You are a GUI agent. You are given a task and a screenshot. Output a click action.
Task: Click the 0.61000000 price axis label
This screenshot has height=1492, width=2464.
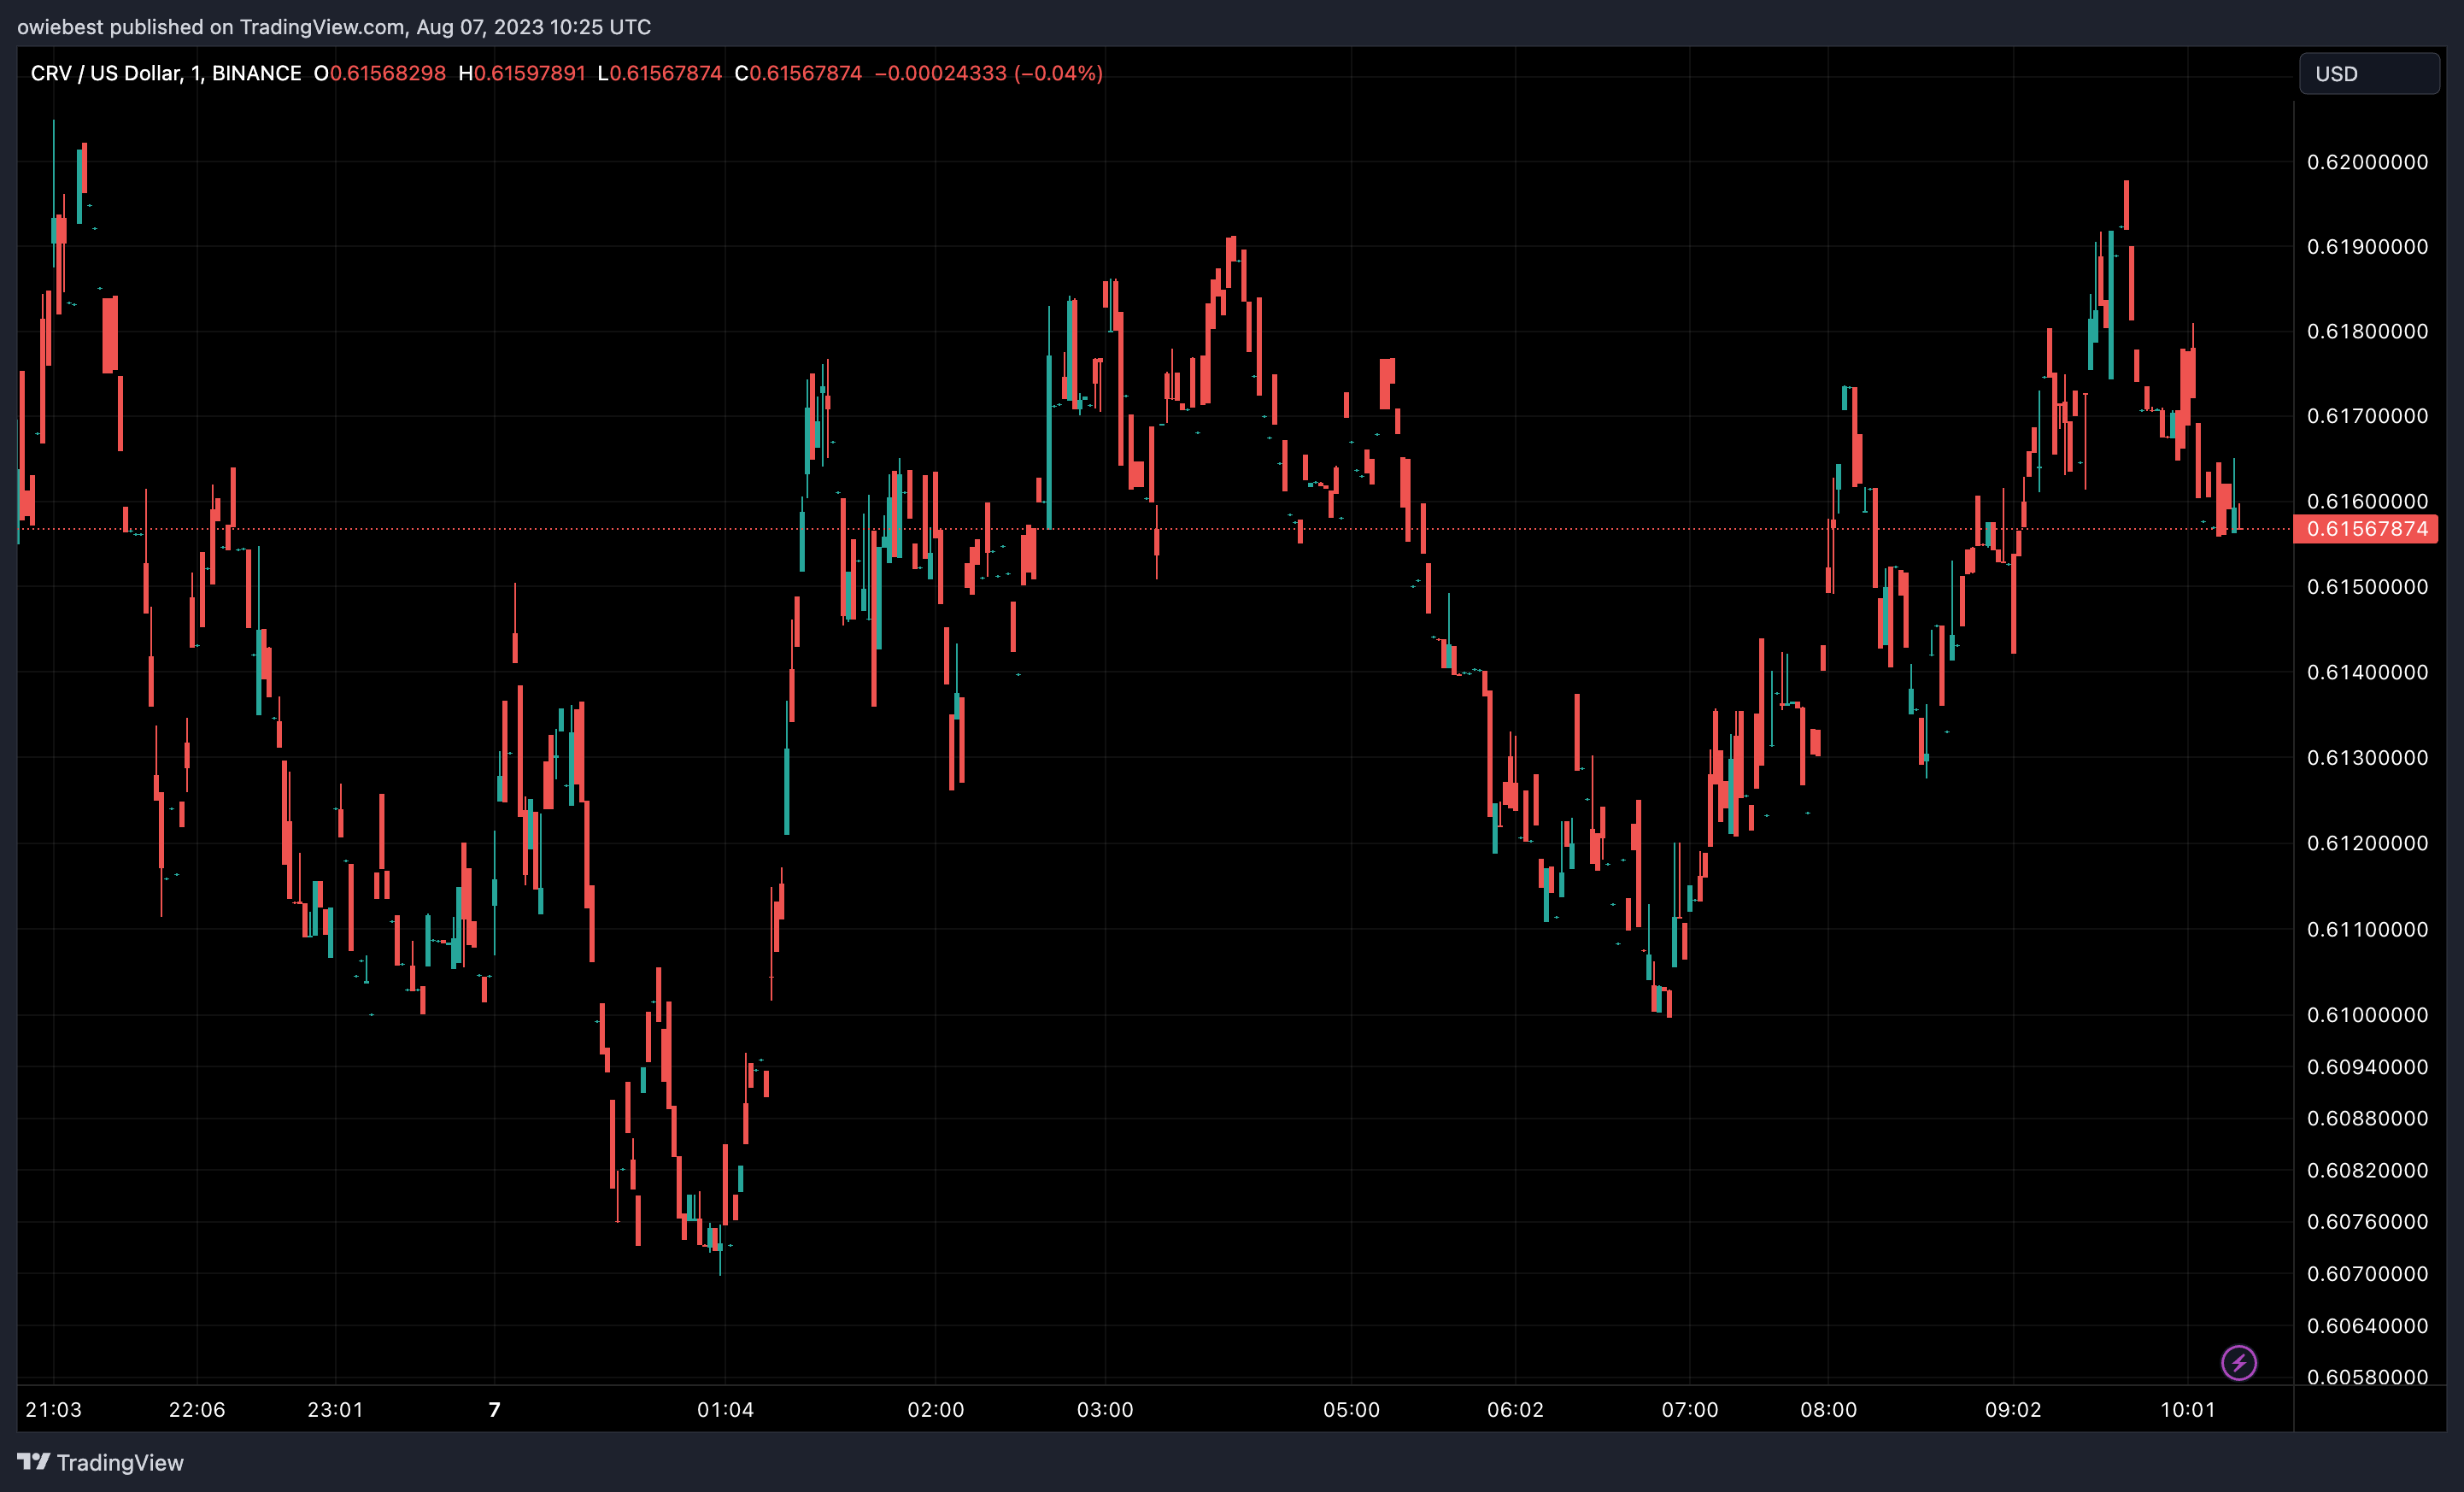2367,1015
